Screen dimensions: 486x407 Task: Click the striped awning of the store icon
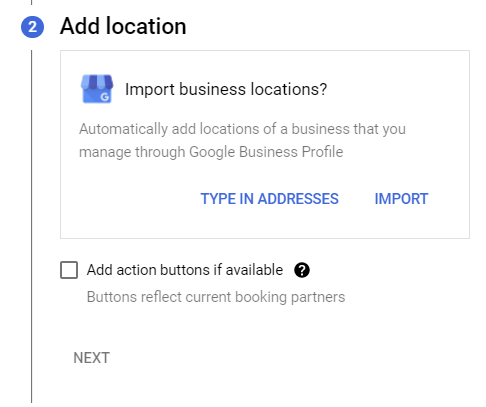[x=97, y=82]
